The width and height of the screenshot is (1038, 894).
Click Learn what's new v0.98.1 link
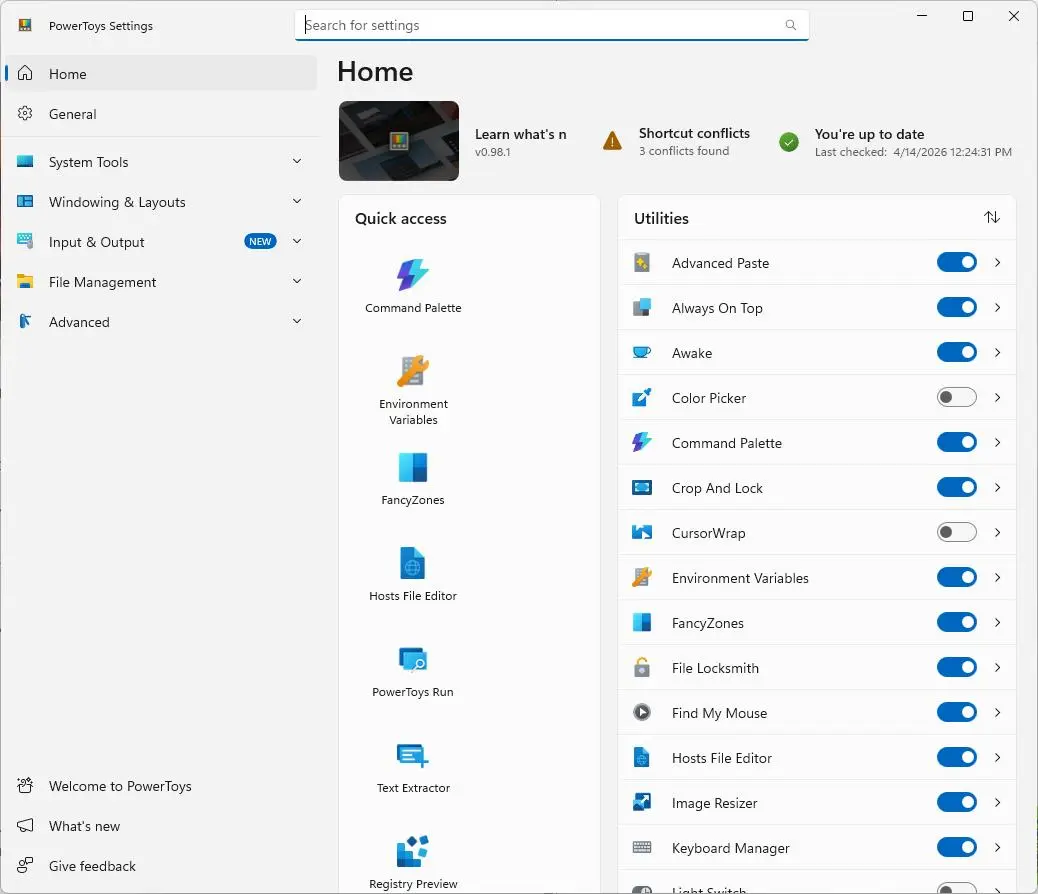[x=520, y=142]
